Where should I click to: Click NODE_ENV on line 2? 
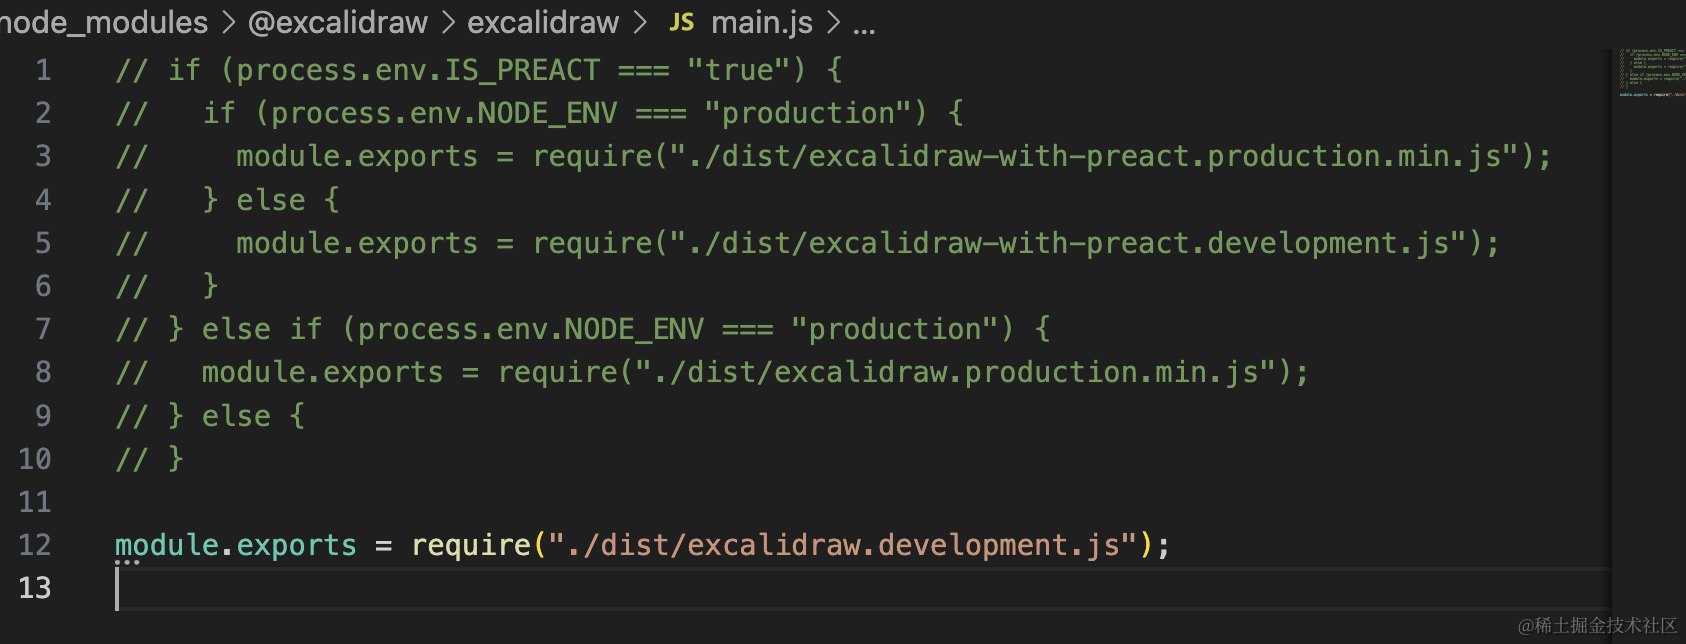547,113
